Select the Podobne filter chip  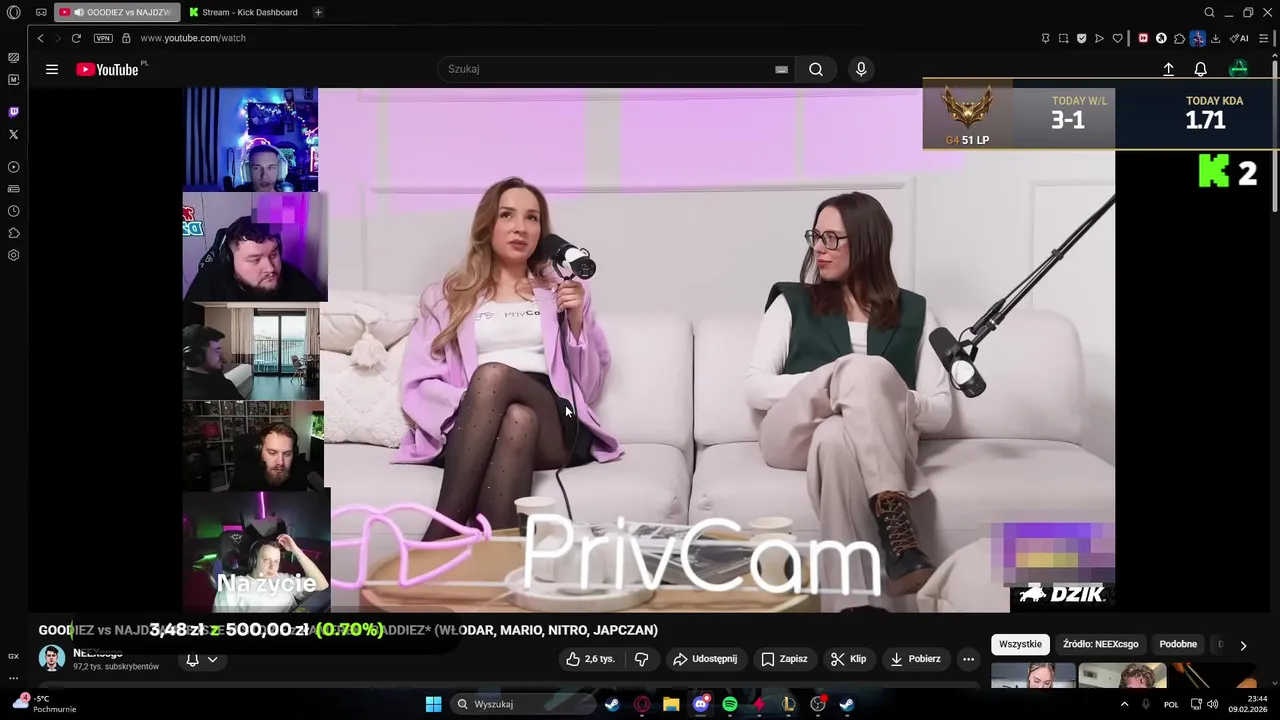click(1178, 644)
